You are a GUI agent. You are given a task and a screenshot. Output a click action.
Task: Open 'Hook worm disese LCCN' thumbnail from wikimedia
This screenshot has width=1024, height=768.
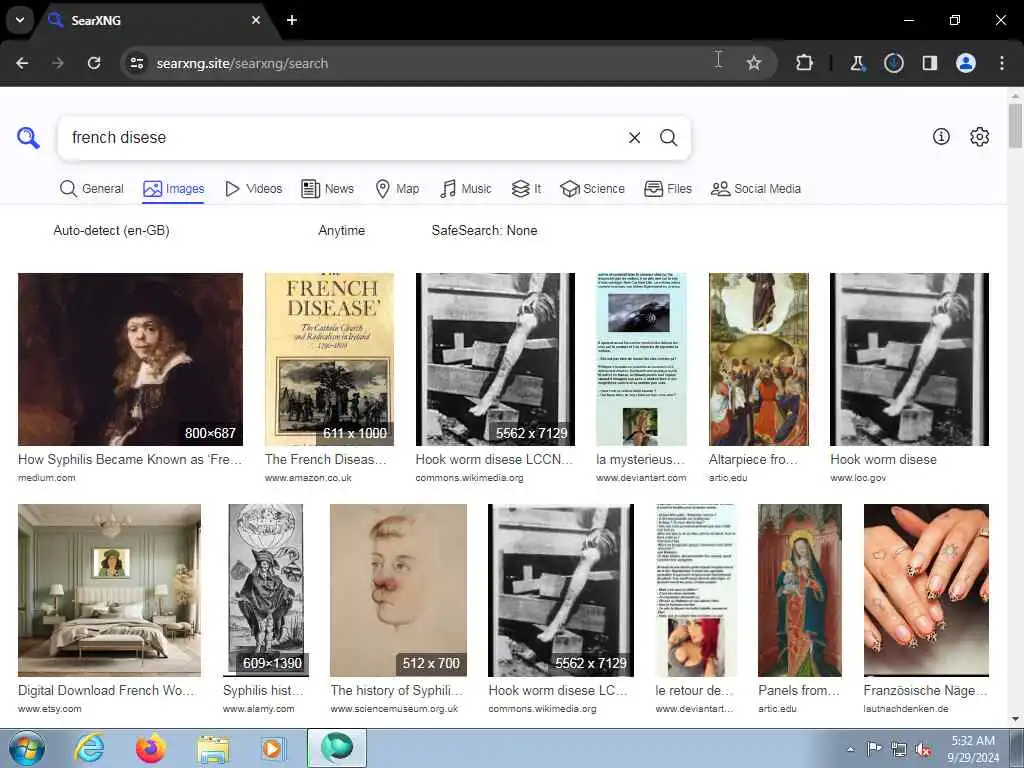click(x=495, y=359)
